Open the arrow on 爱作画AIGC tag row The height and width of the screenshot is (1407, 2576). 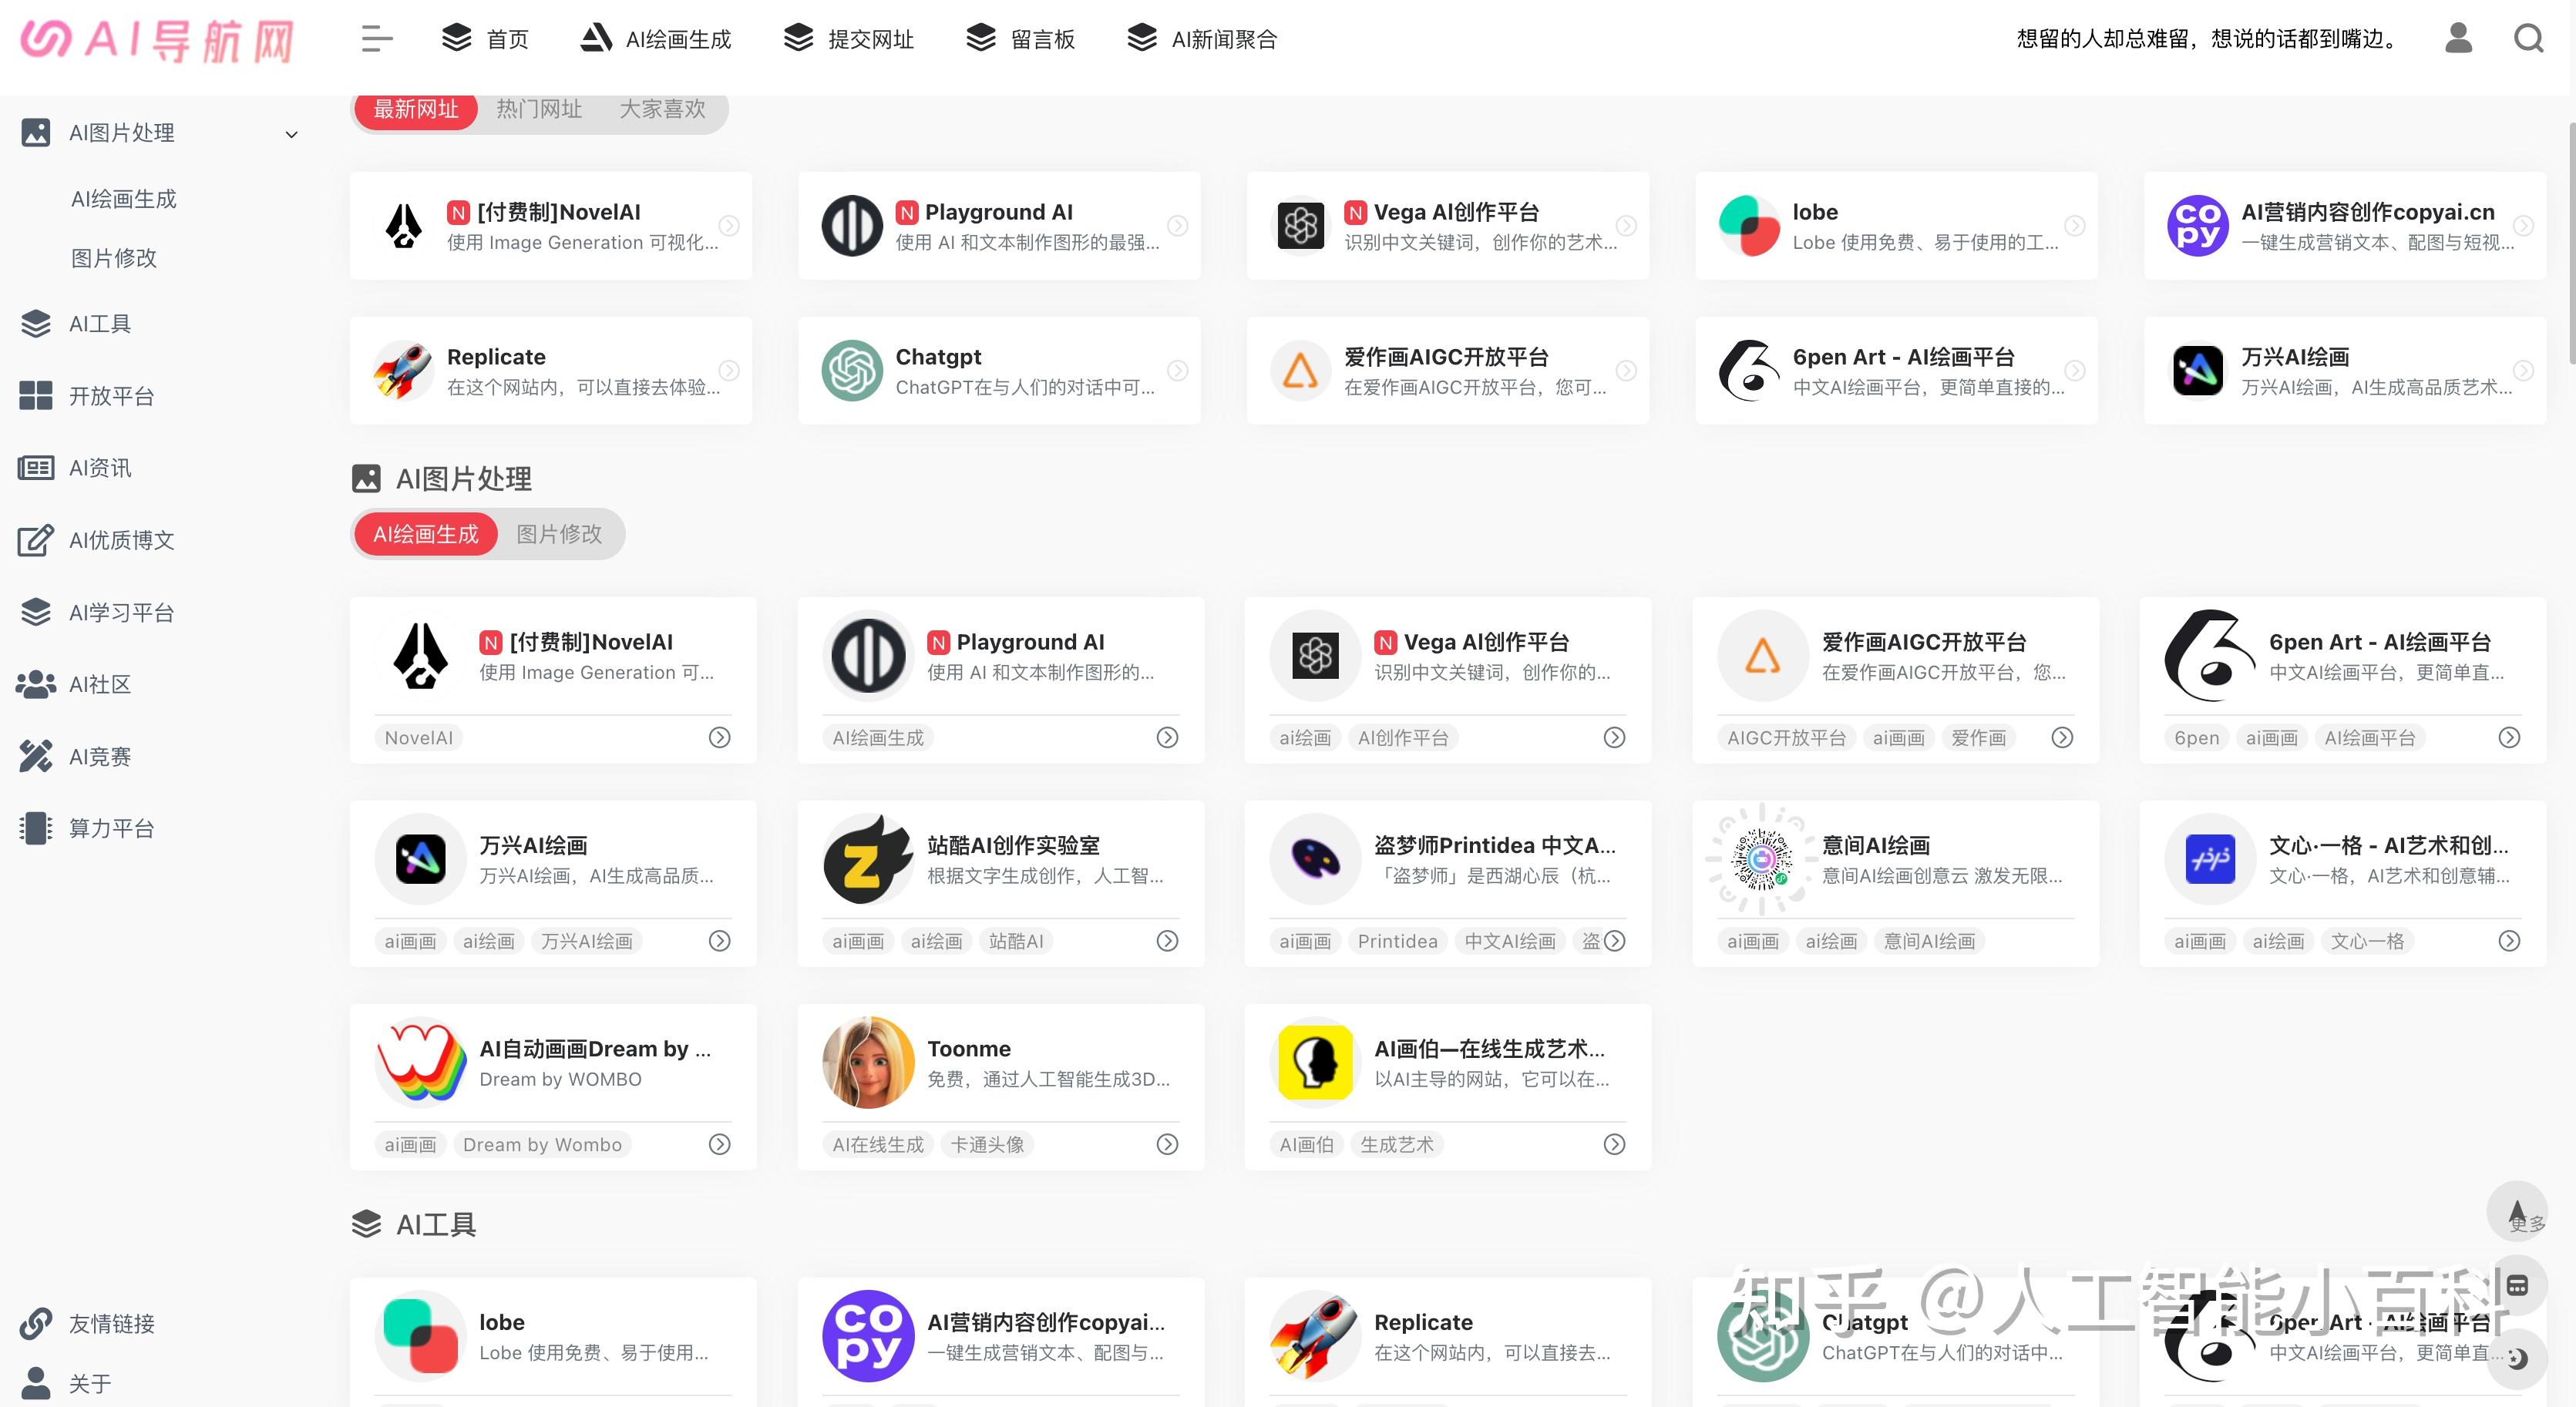click(2062, 738)
